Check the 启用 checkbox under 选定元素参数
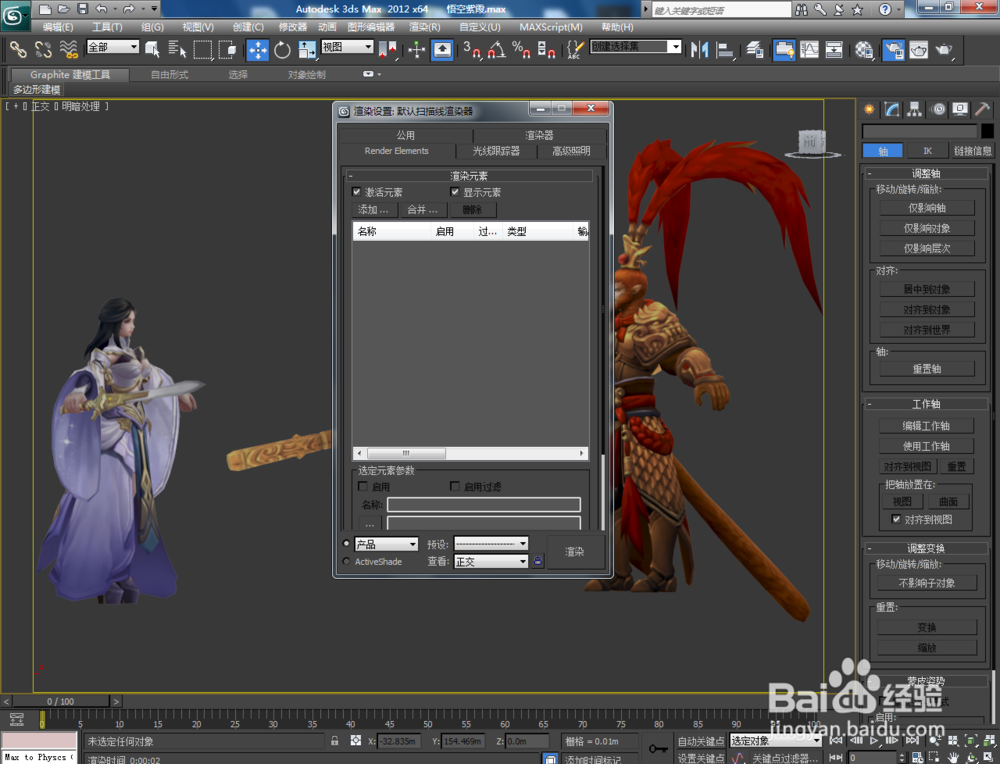The height and width of the screenshot is (764, 1000). pyautogui.click(x=363, y=486)
